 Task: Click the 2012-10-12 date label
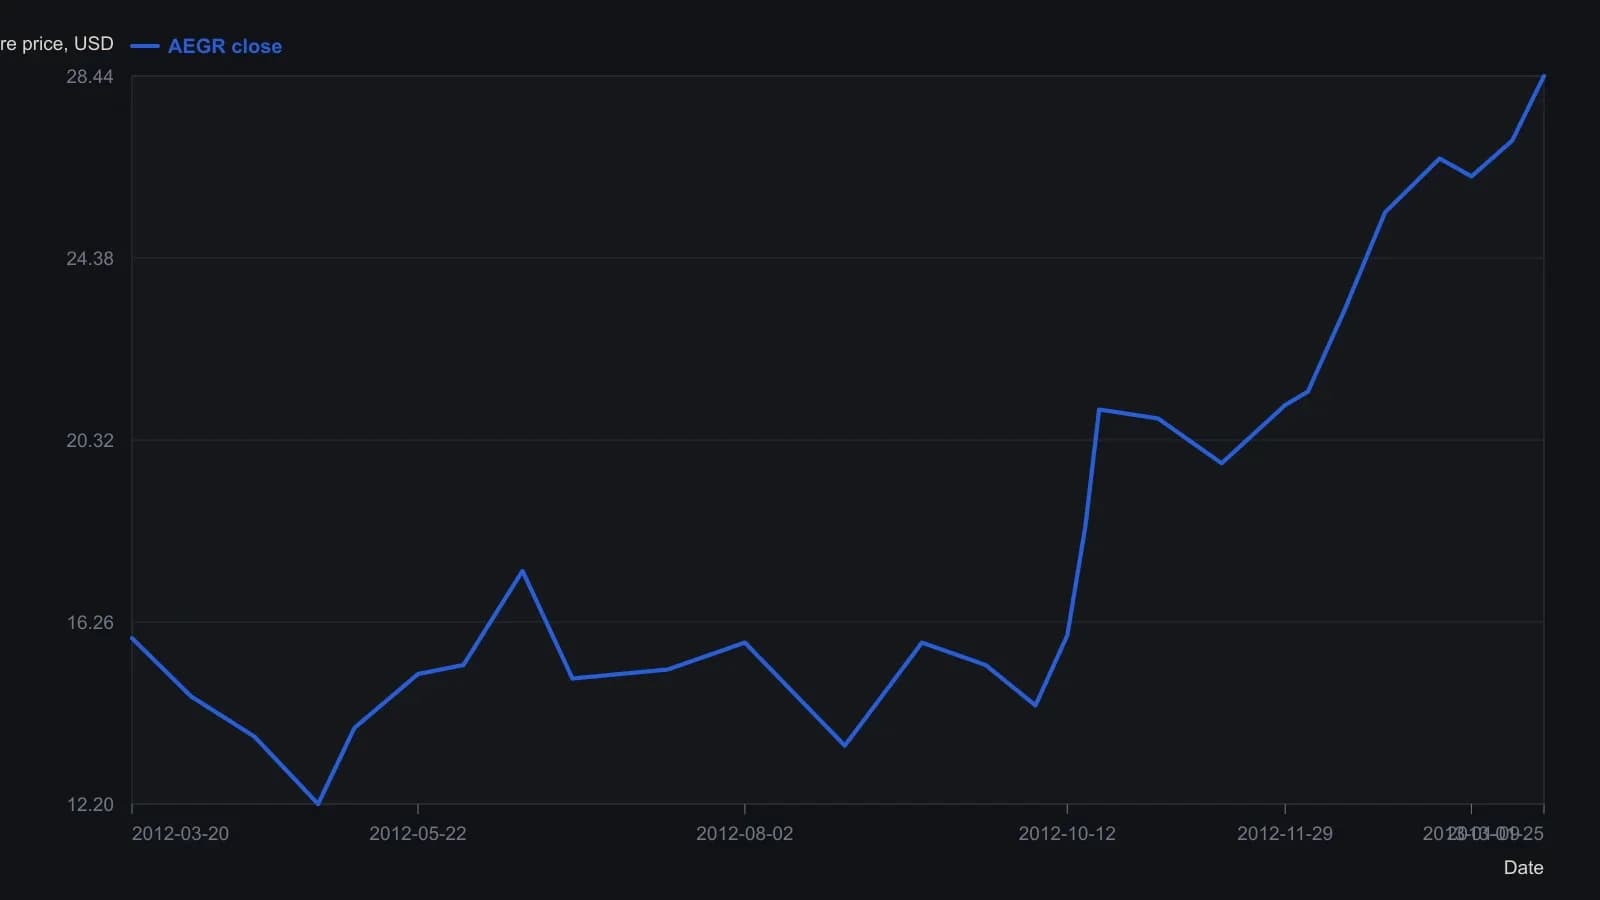(x=1067, y=834)
